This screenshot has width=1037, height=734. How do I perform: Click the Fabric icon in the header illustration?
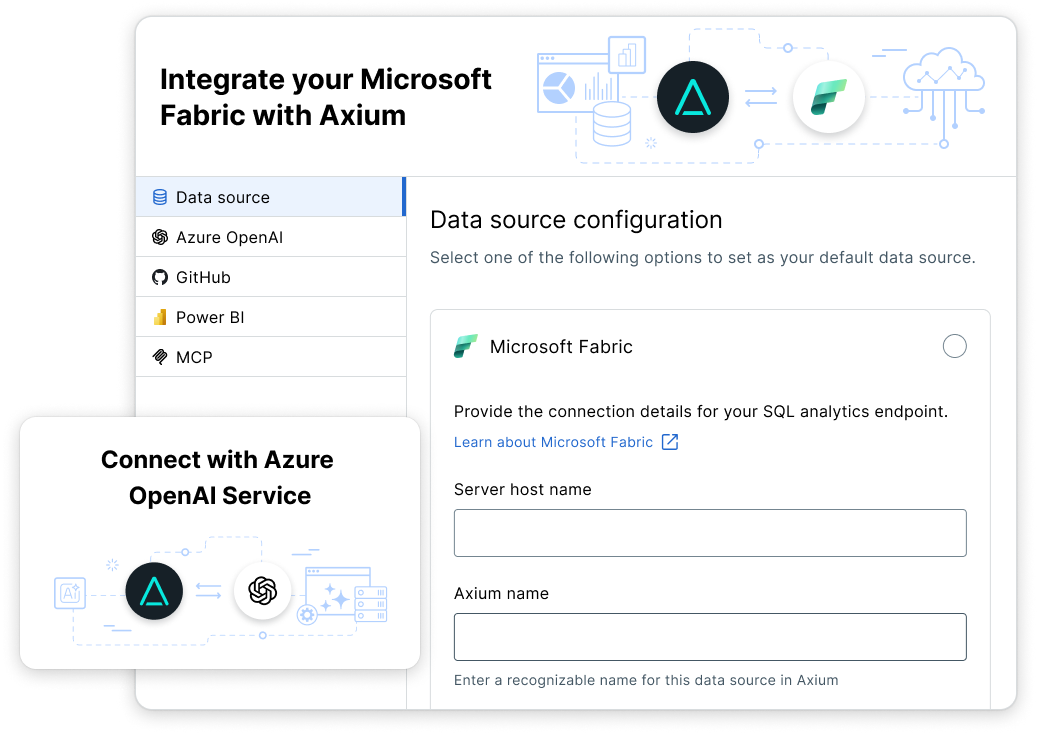click(x=828, y=97)
